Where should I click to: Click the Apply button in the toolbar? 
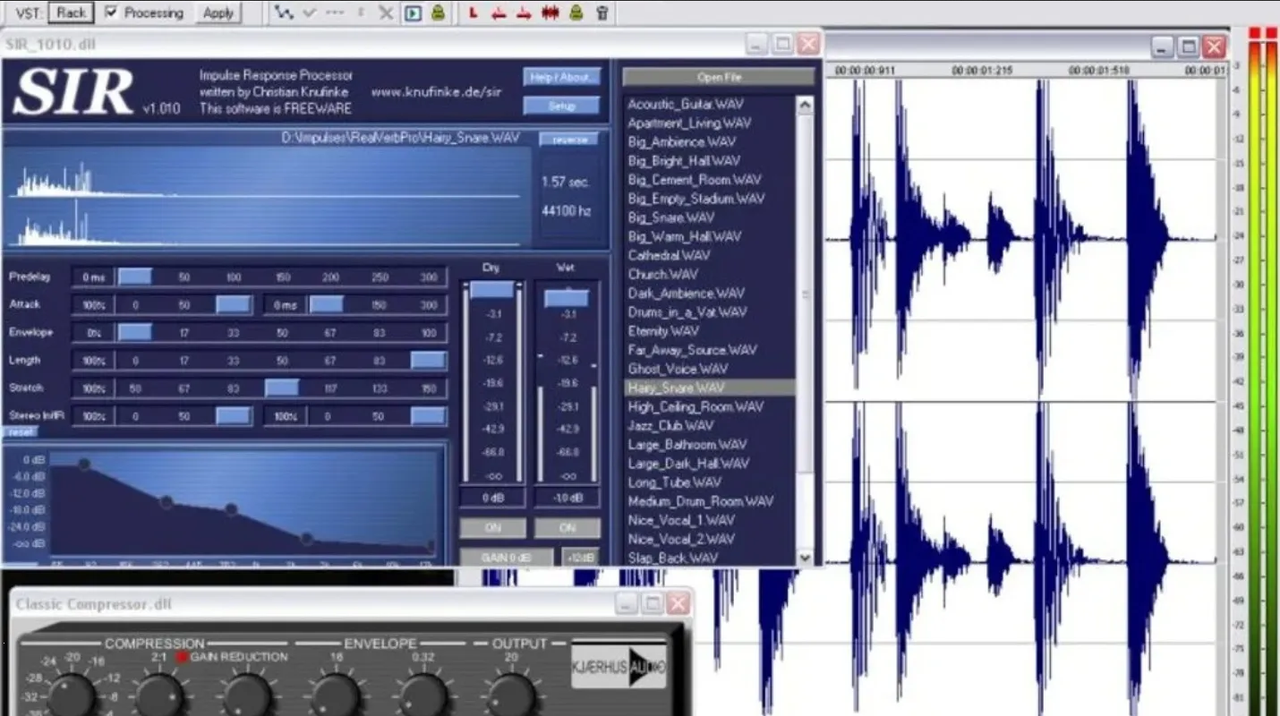[x=217, y=13]
